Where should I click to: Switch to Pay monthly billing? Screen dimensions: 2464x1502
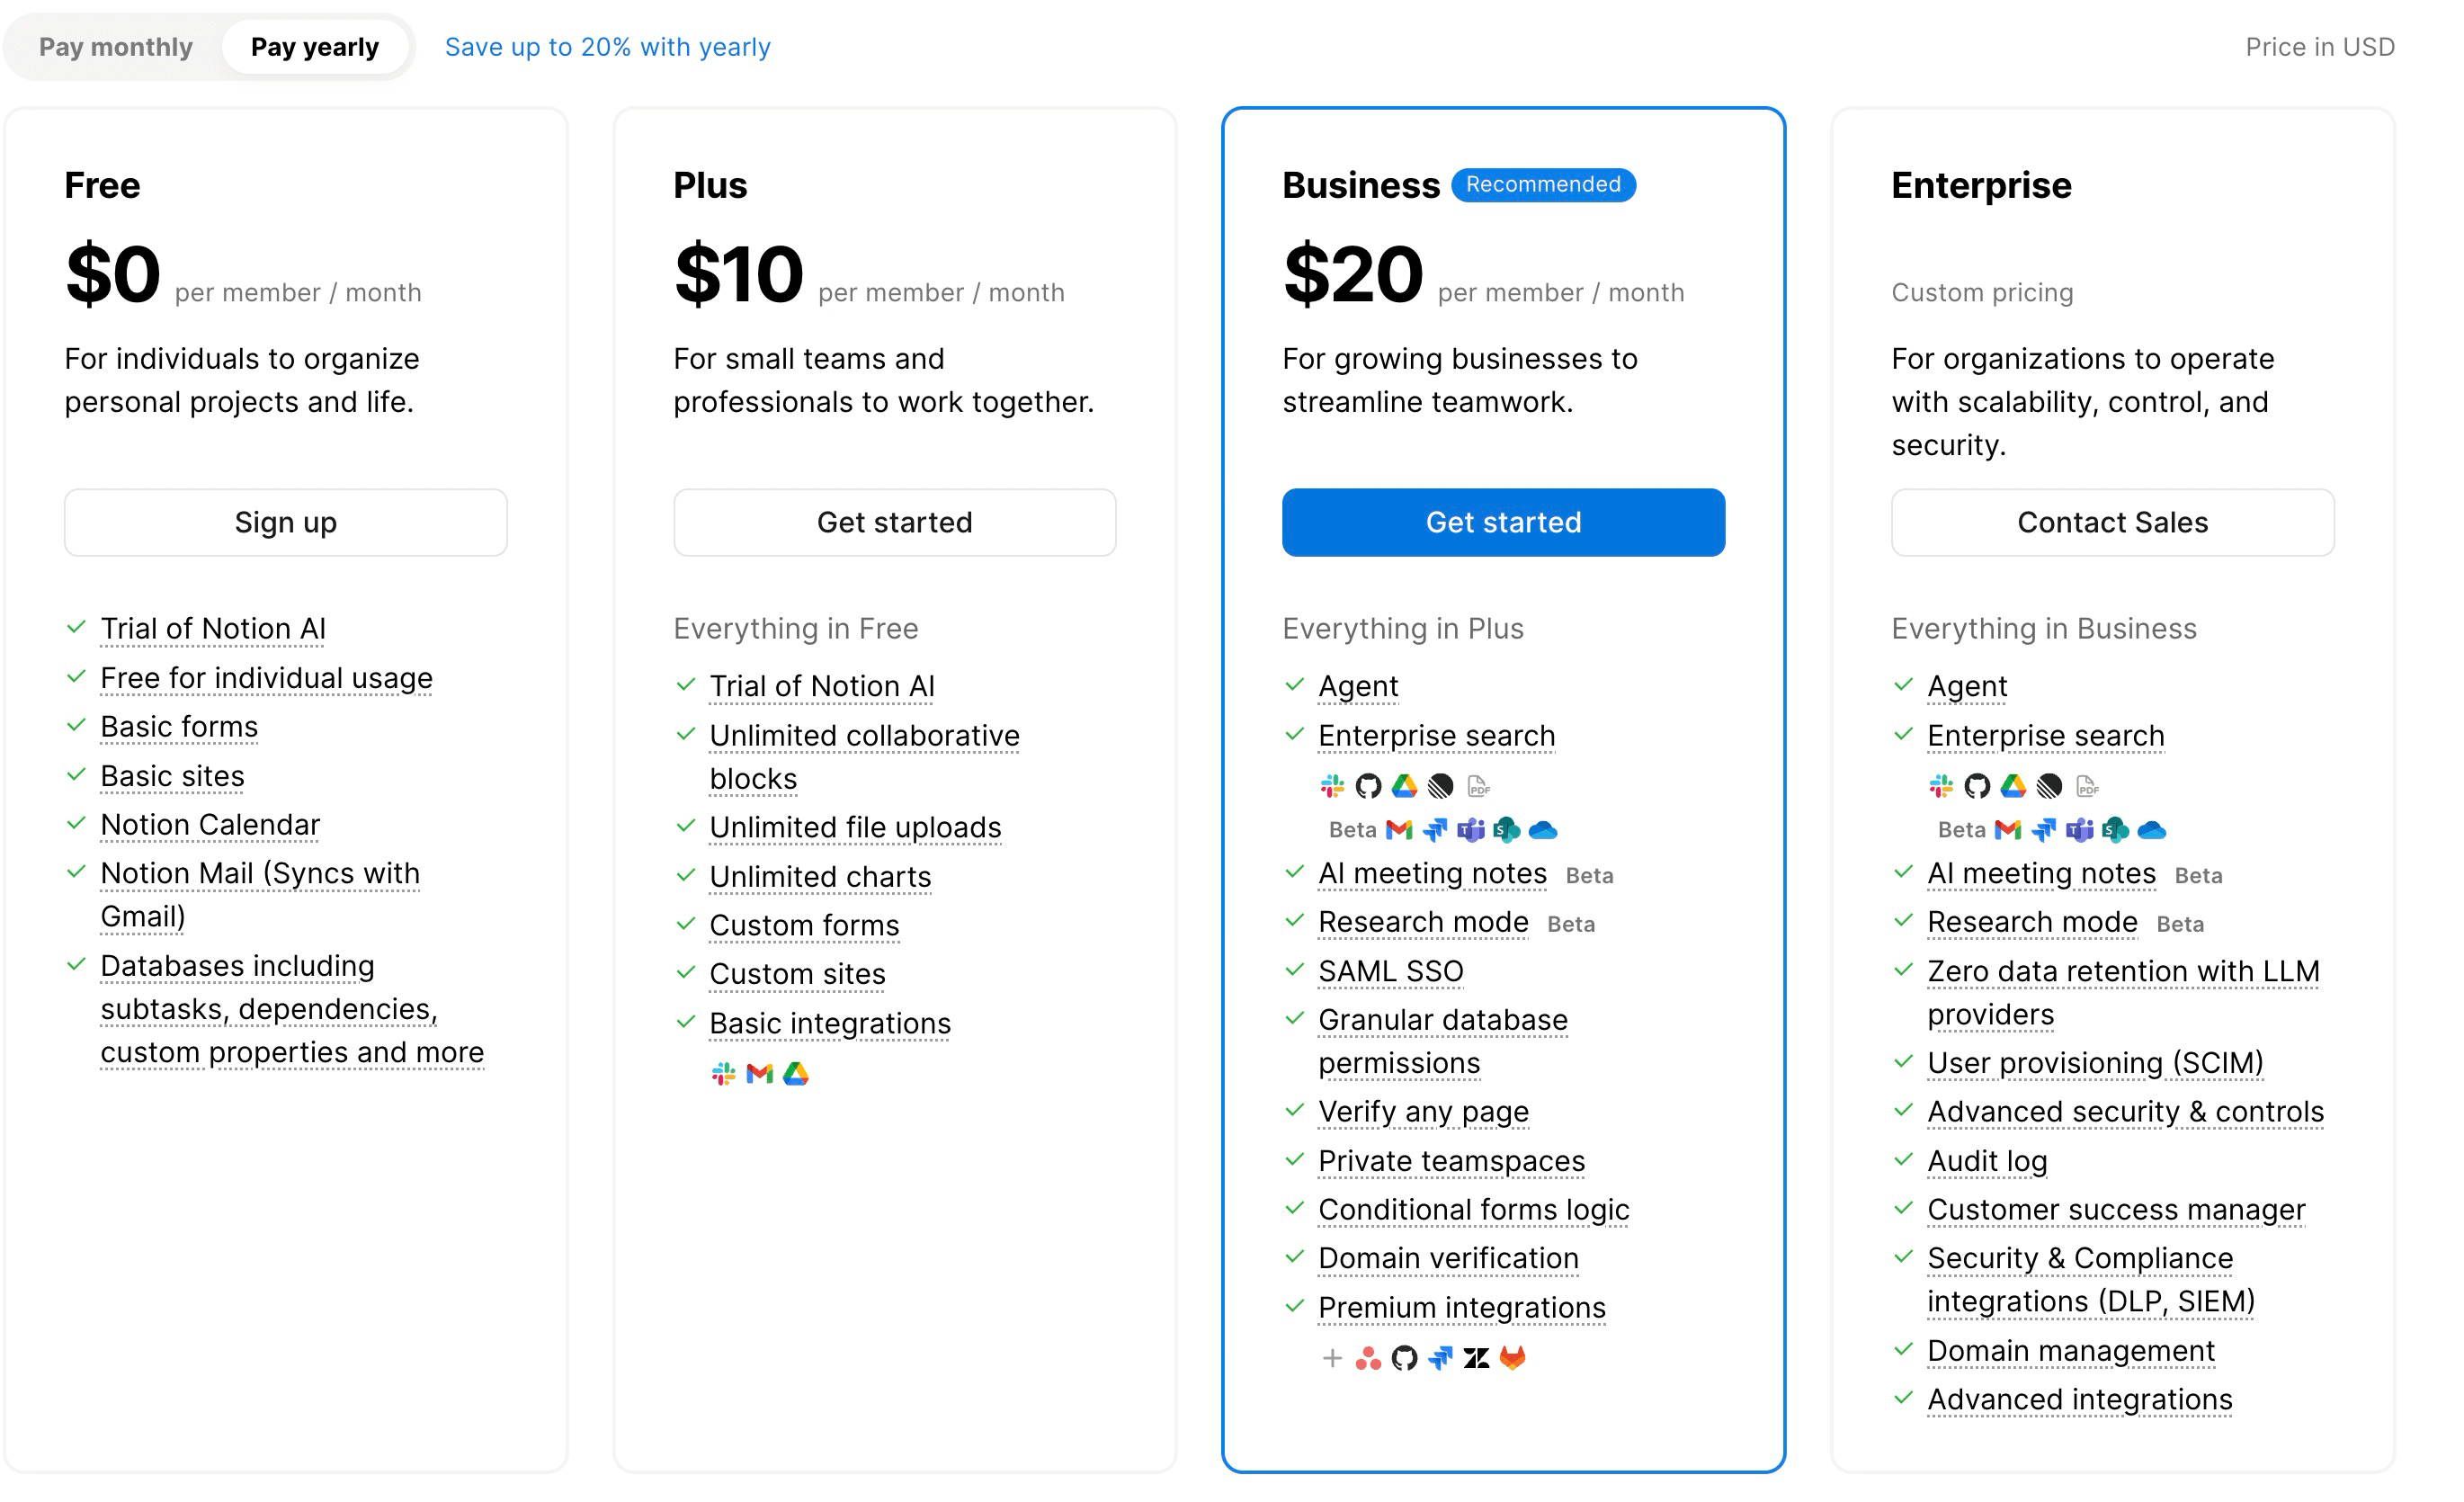click(x=115, y=46)
